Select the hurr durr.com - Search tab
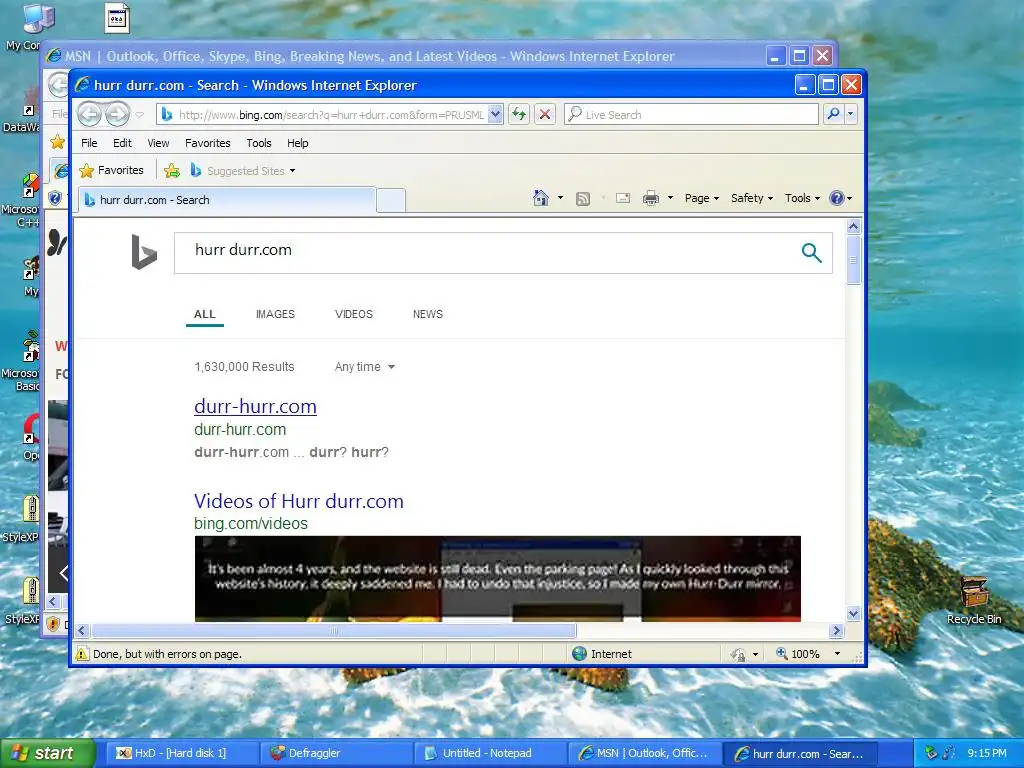Image resolution: width=1024 pixels, height=768 pixels. [227, 200]
